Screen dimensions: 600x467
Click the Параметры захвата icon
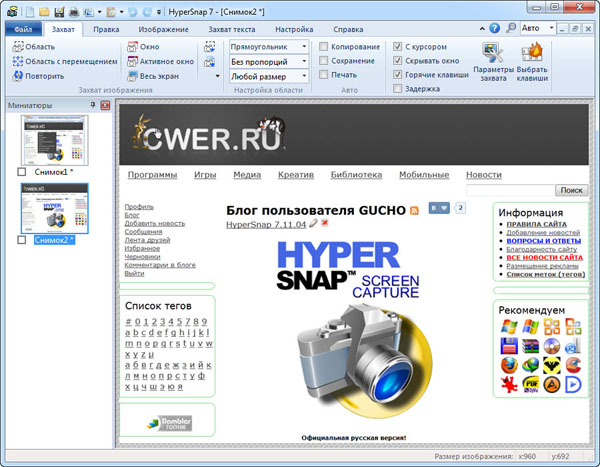[492, 62]
